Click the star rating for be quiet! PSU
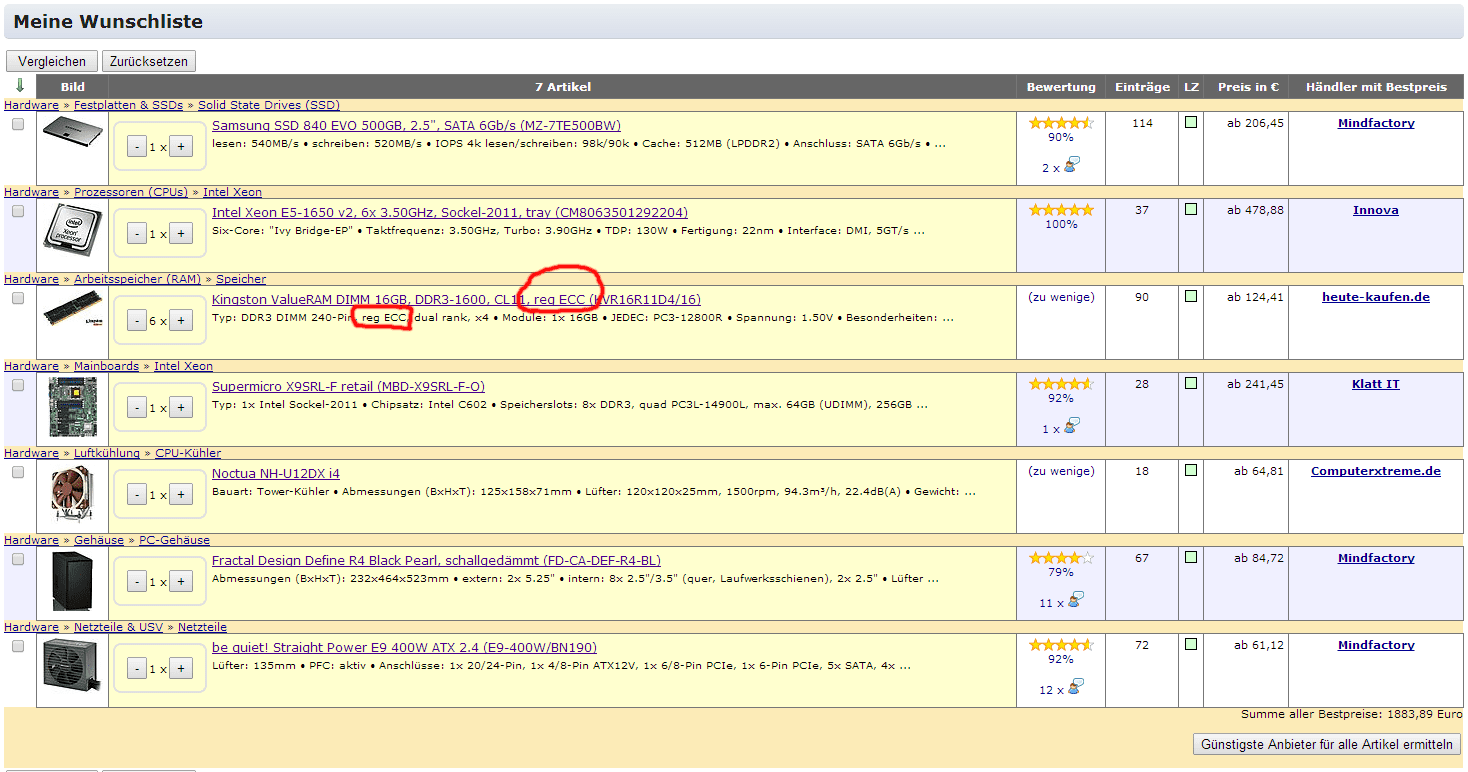Screen dimensions: 1468x772 (1061, 645)
